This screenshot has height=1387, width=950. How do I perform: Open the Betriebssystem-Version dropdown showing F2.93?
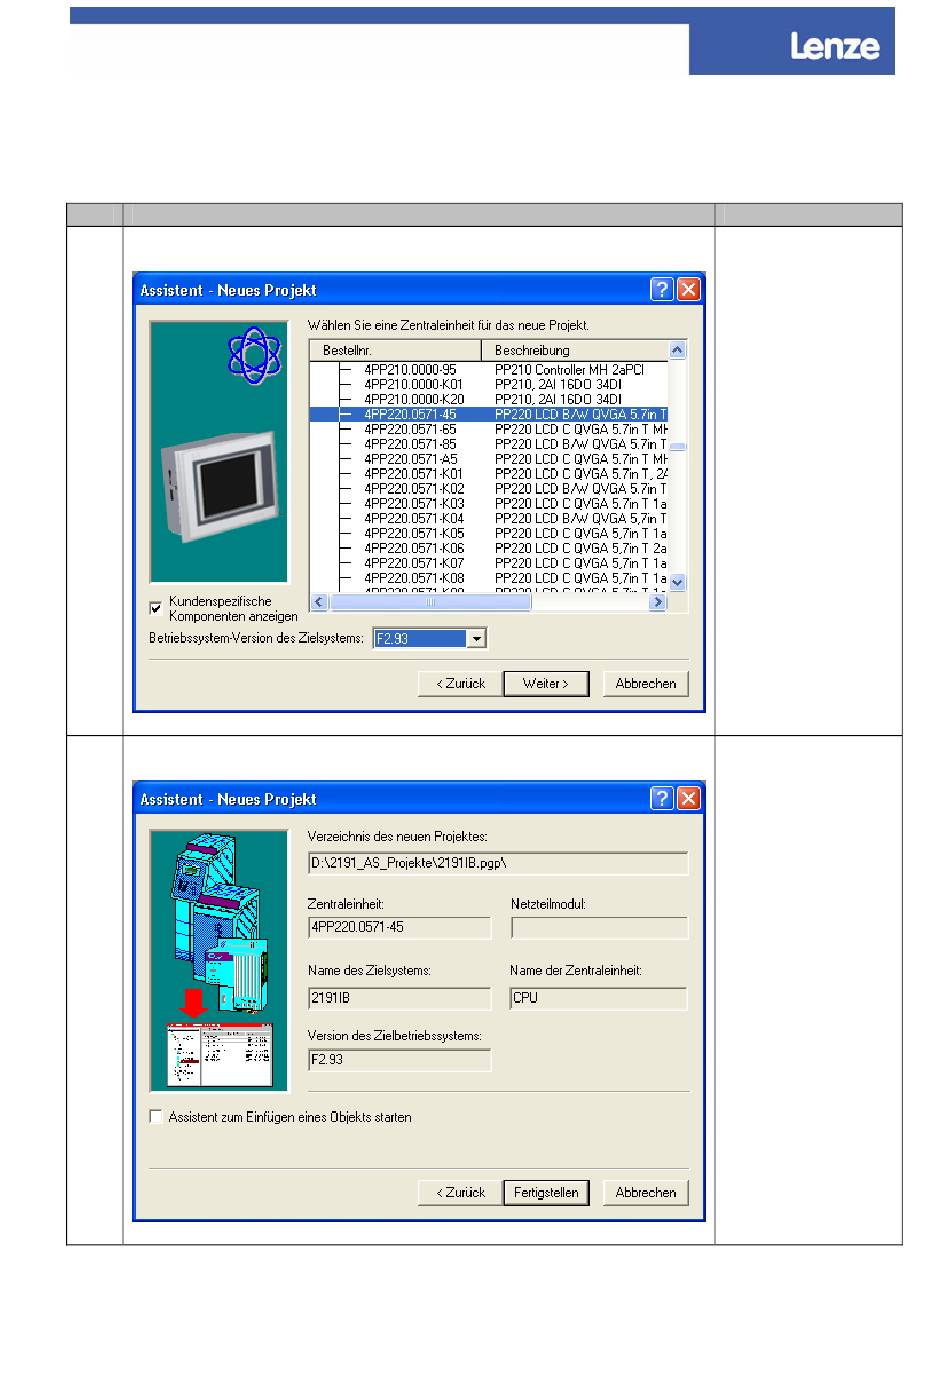click(477, 638)
